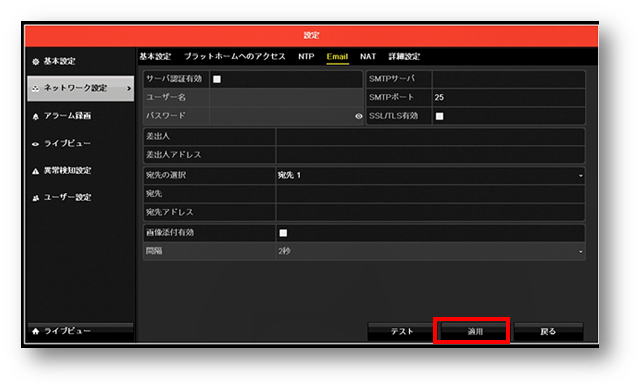The height and width of the screenshot is (390, 641).
Task: Click the gear icon beside 基本設定
Action: point(36,62)
